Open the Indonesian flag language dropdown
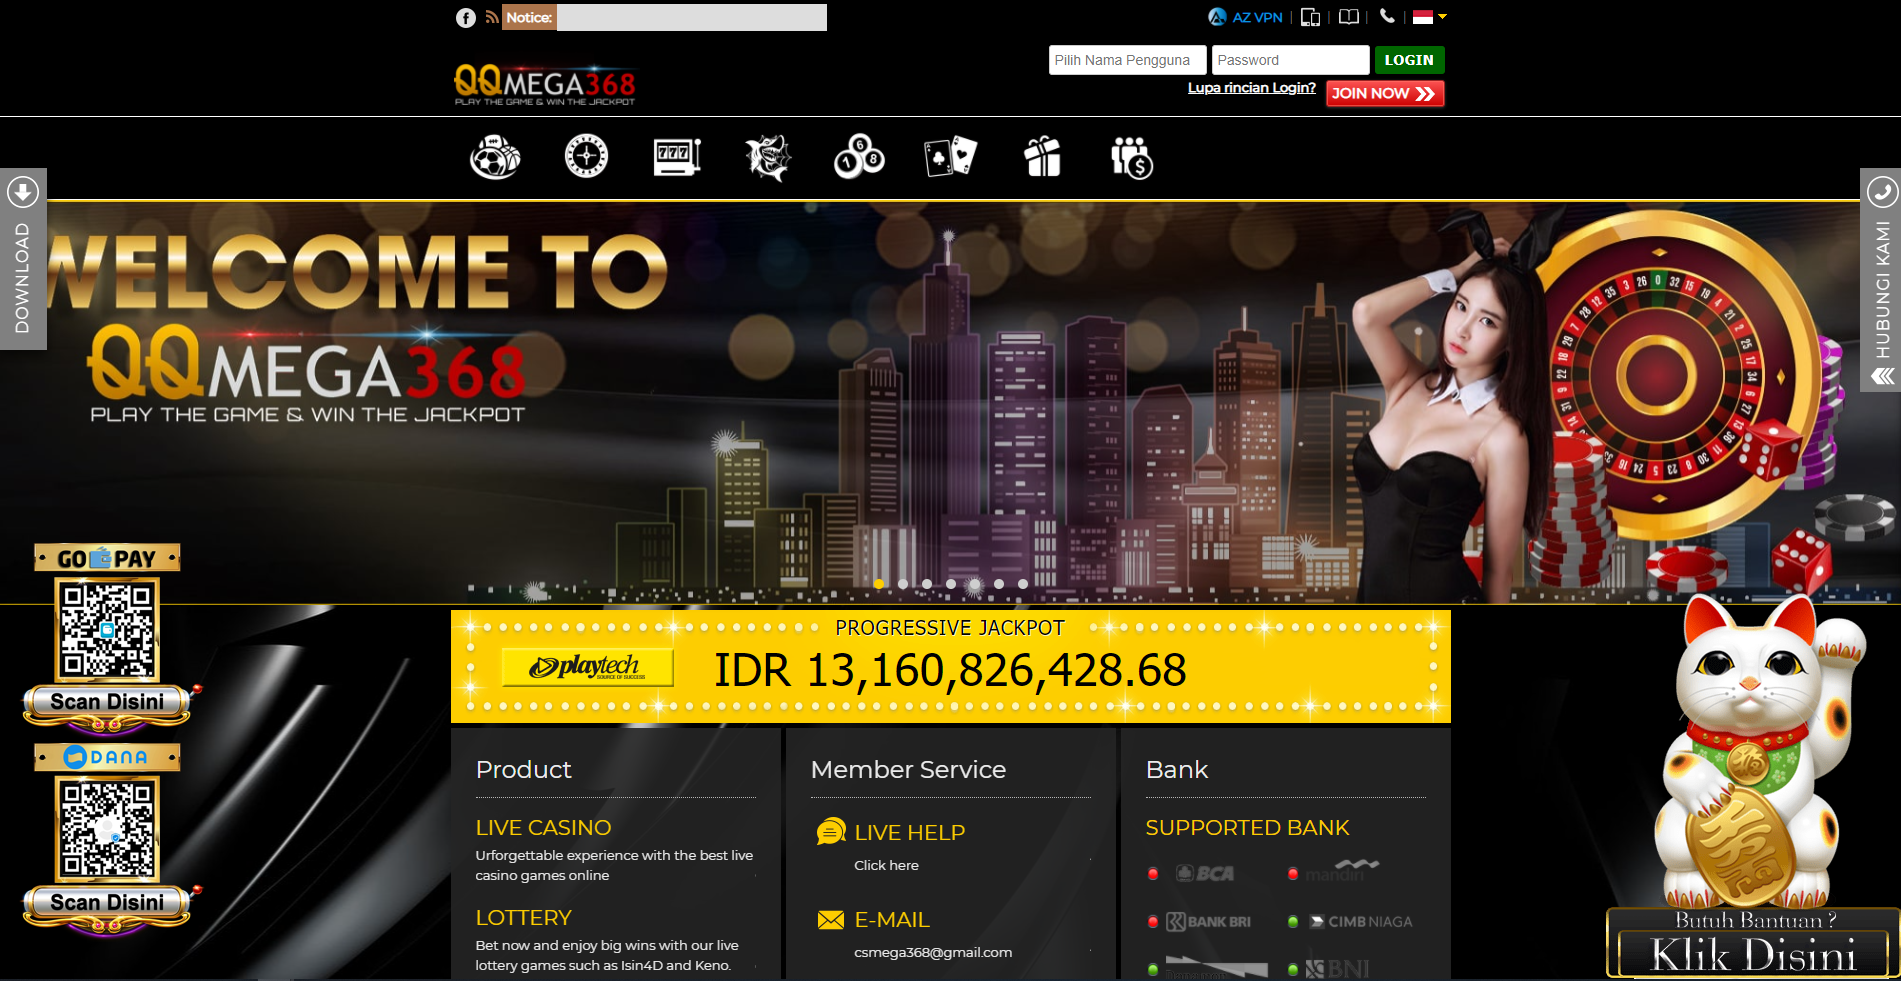The height and width of the screenshot is (981, 1901). [x=1429, y=17]
